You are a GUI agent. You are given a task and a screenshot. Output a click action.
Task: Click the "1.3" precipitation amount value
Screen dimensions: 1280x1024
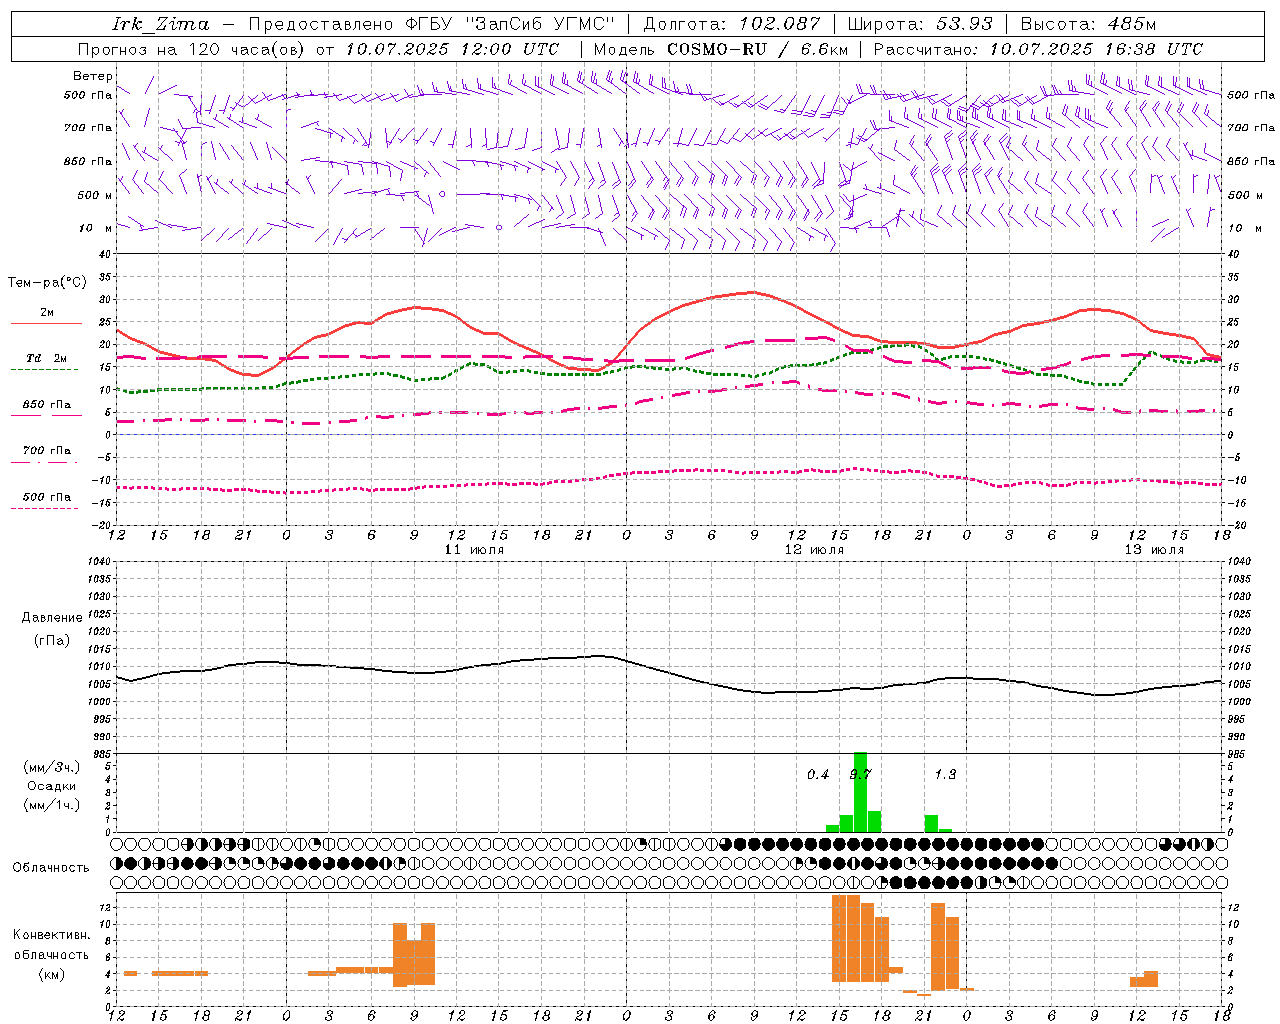[x=945, y=774]
